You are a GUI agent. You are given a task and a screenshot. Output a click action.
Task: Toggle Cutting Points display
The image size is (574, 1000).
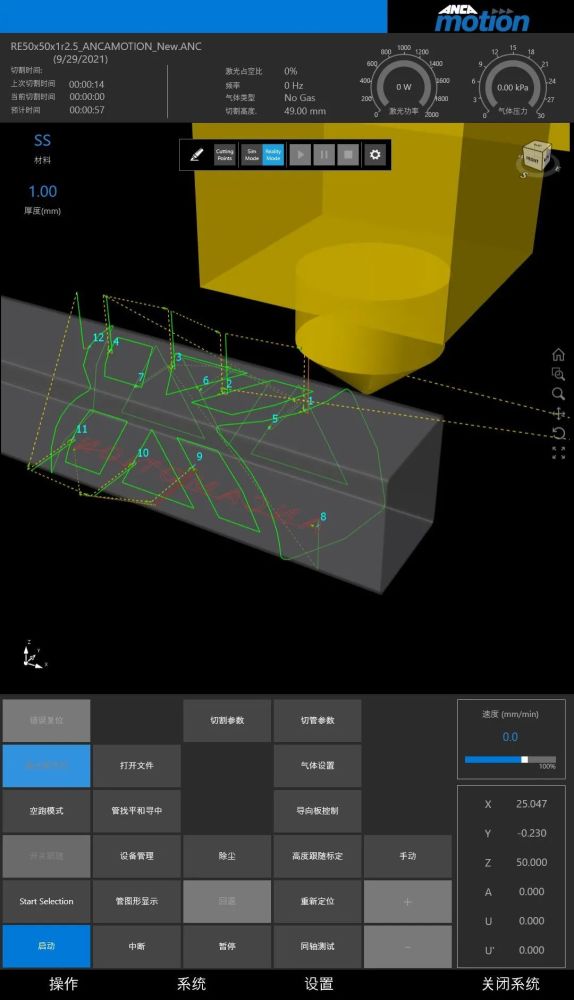pyautogui.click(x=224, y=155)
